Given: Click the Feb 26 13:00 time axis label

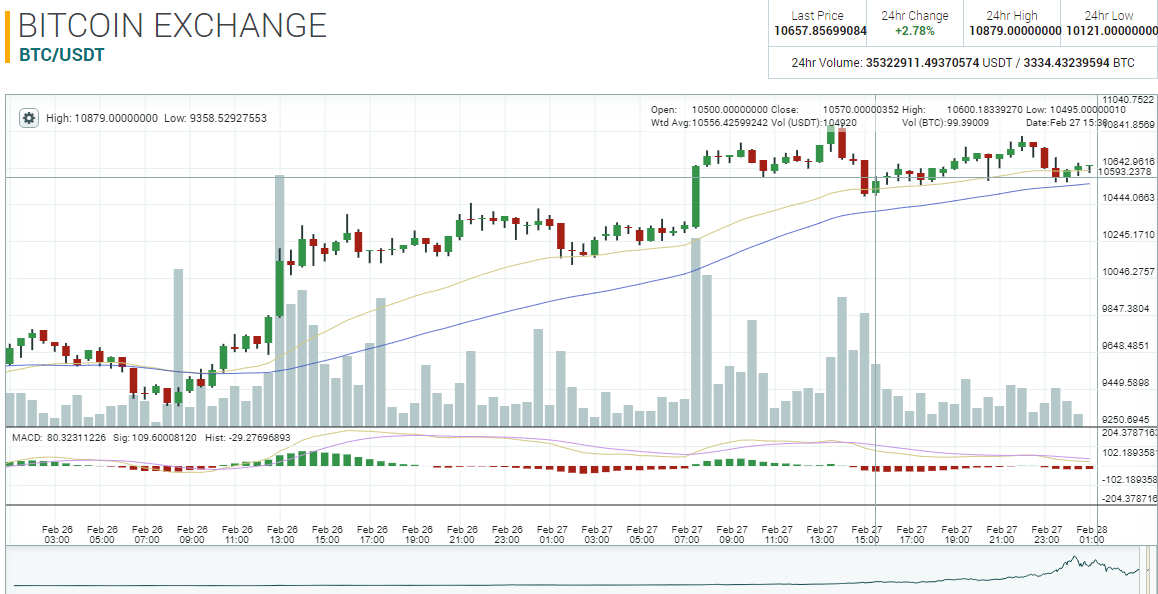Looking at the screenshot, I should coord(282,534).
